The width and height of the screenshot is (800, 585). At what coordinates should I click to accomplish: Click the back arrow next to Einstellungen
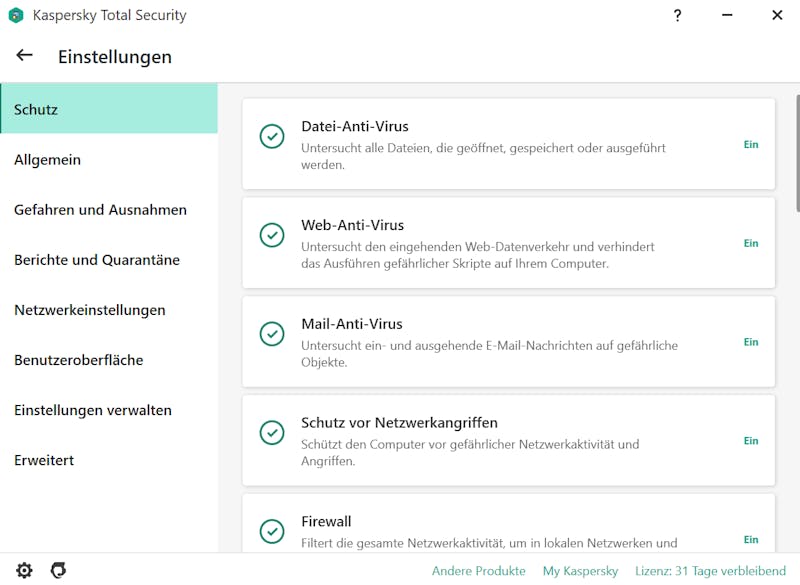[24, 55]
